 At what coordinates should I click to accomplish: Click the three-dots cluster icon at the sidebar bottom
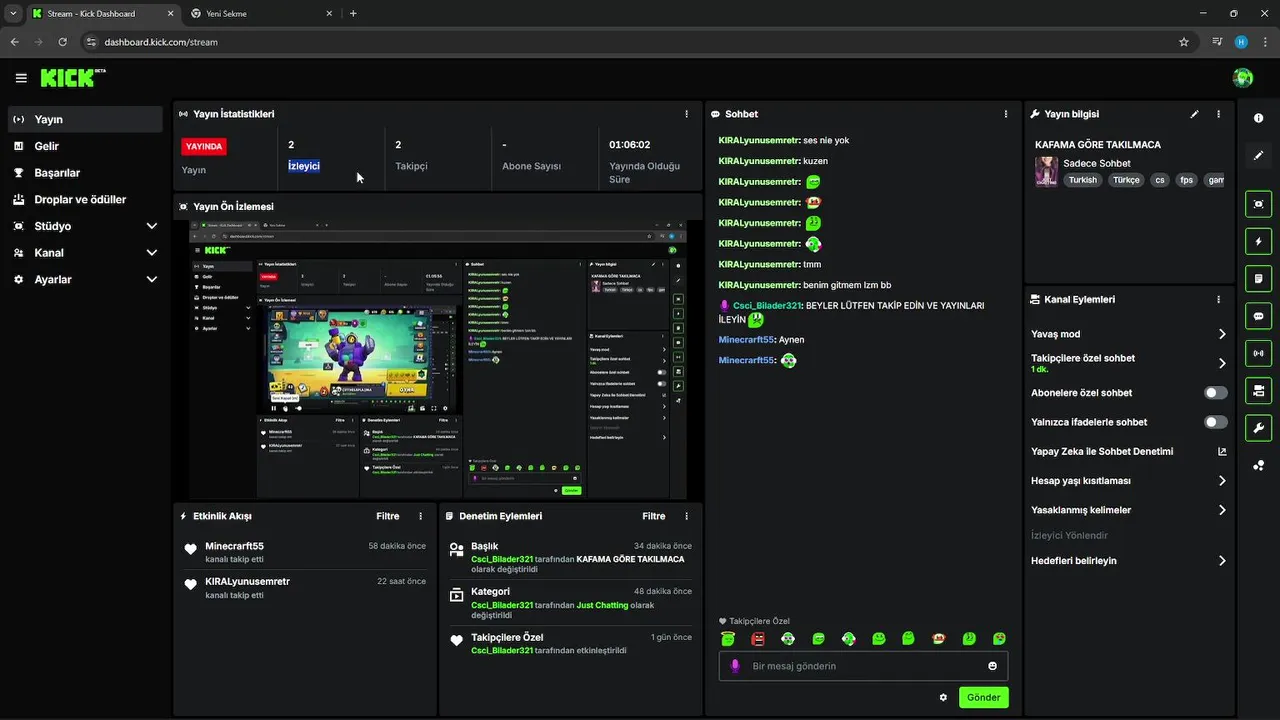click(1258, 465)
